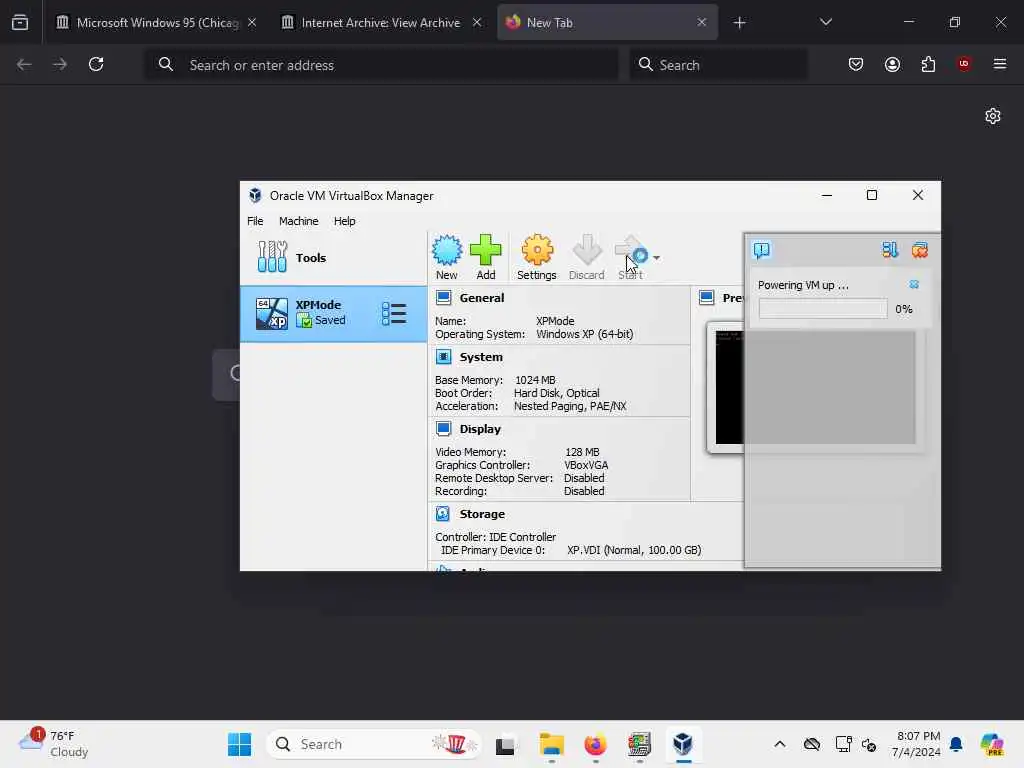Show hidden system tray icons chevron
Image resolution: width=1024 pixels, height=768 pixels.
pyautogui.click(x=780, y=744)
